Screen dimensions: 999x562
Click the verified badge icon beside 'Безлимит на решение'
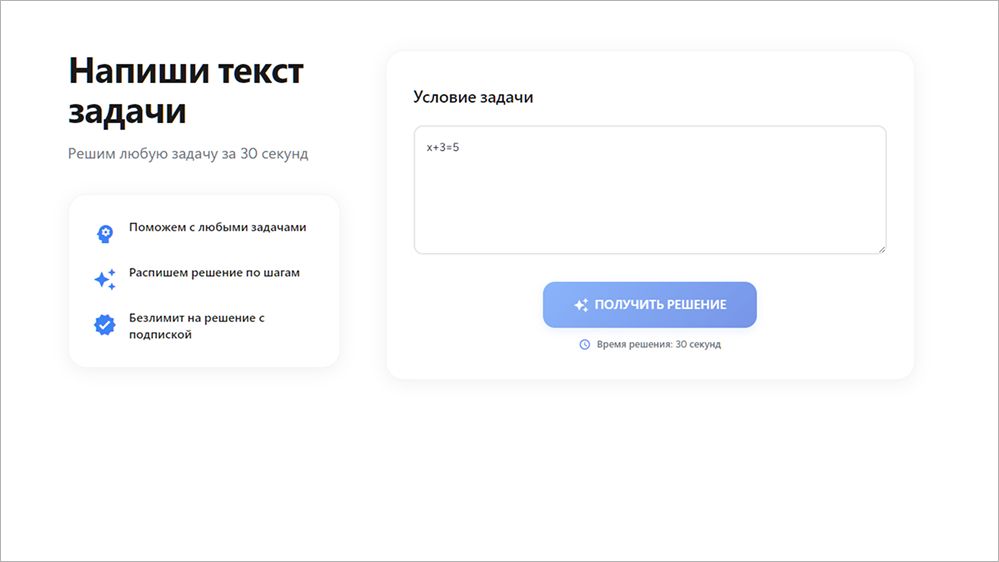[x=105, y=325]
